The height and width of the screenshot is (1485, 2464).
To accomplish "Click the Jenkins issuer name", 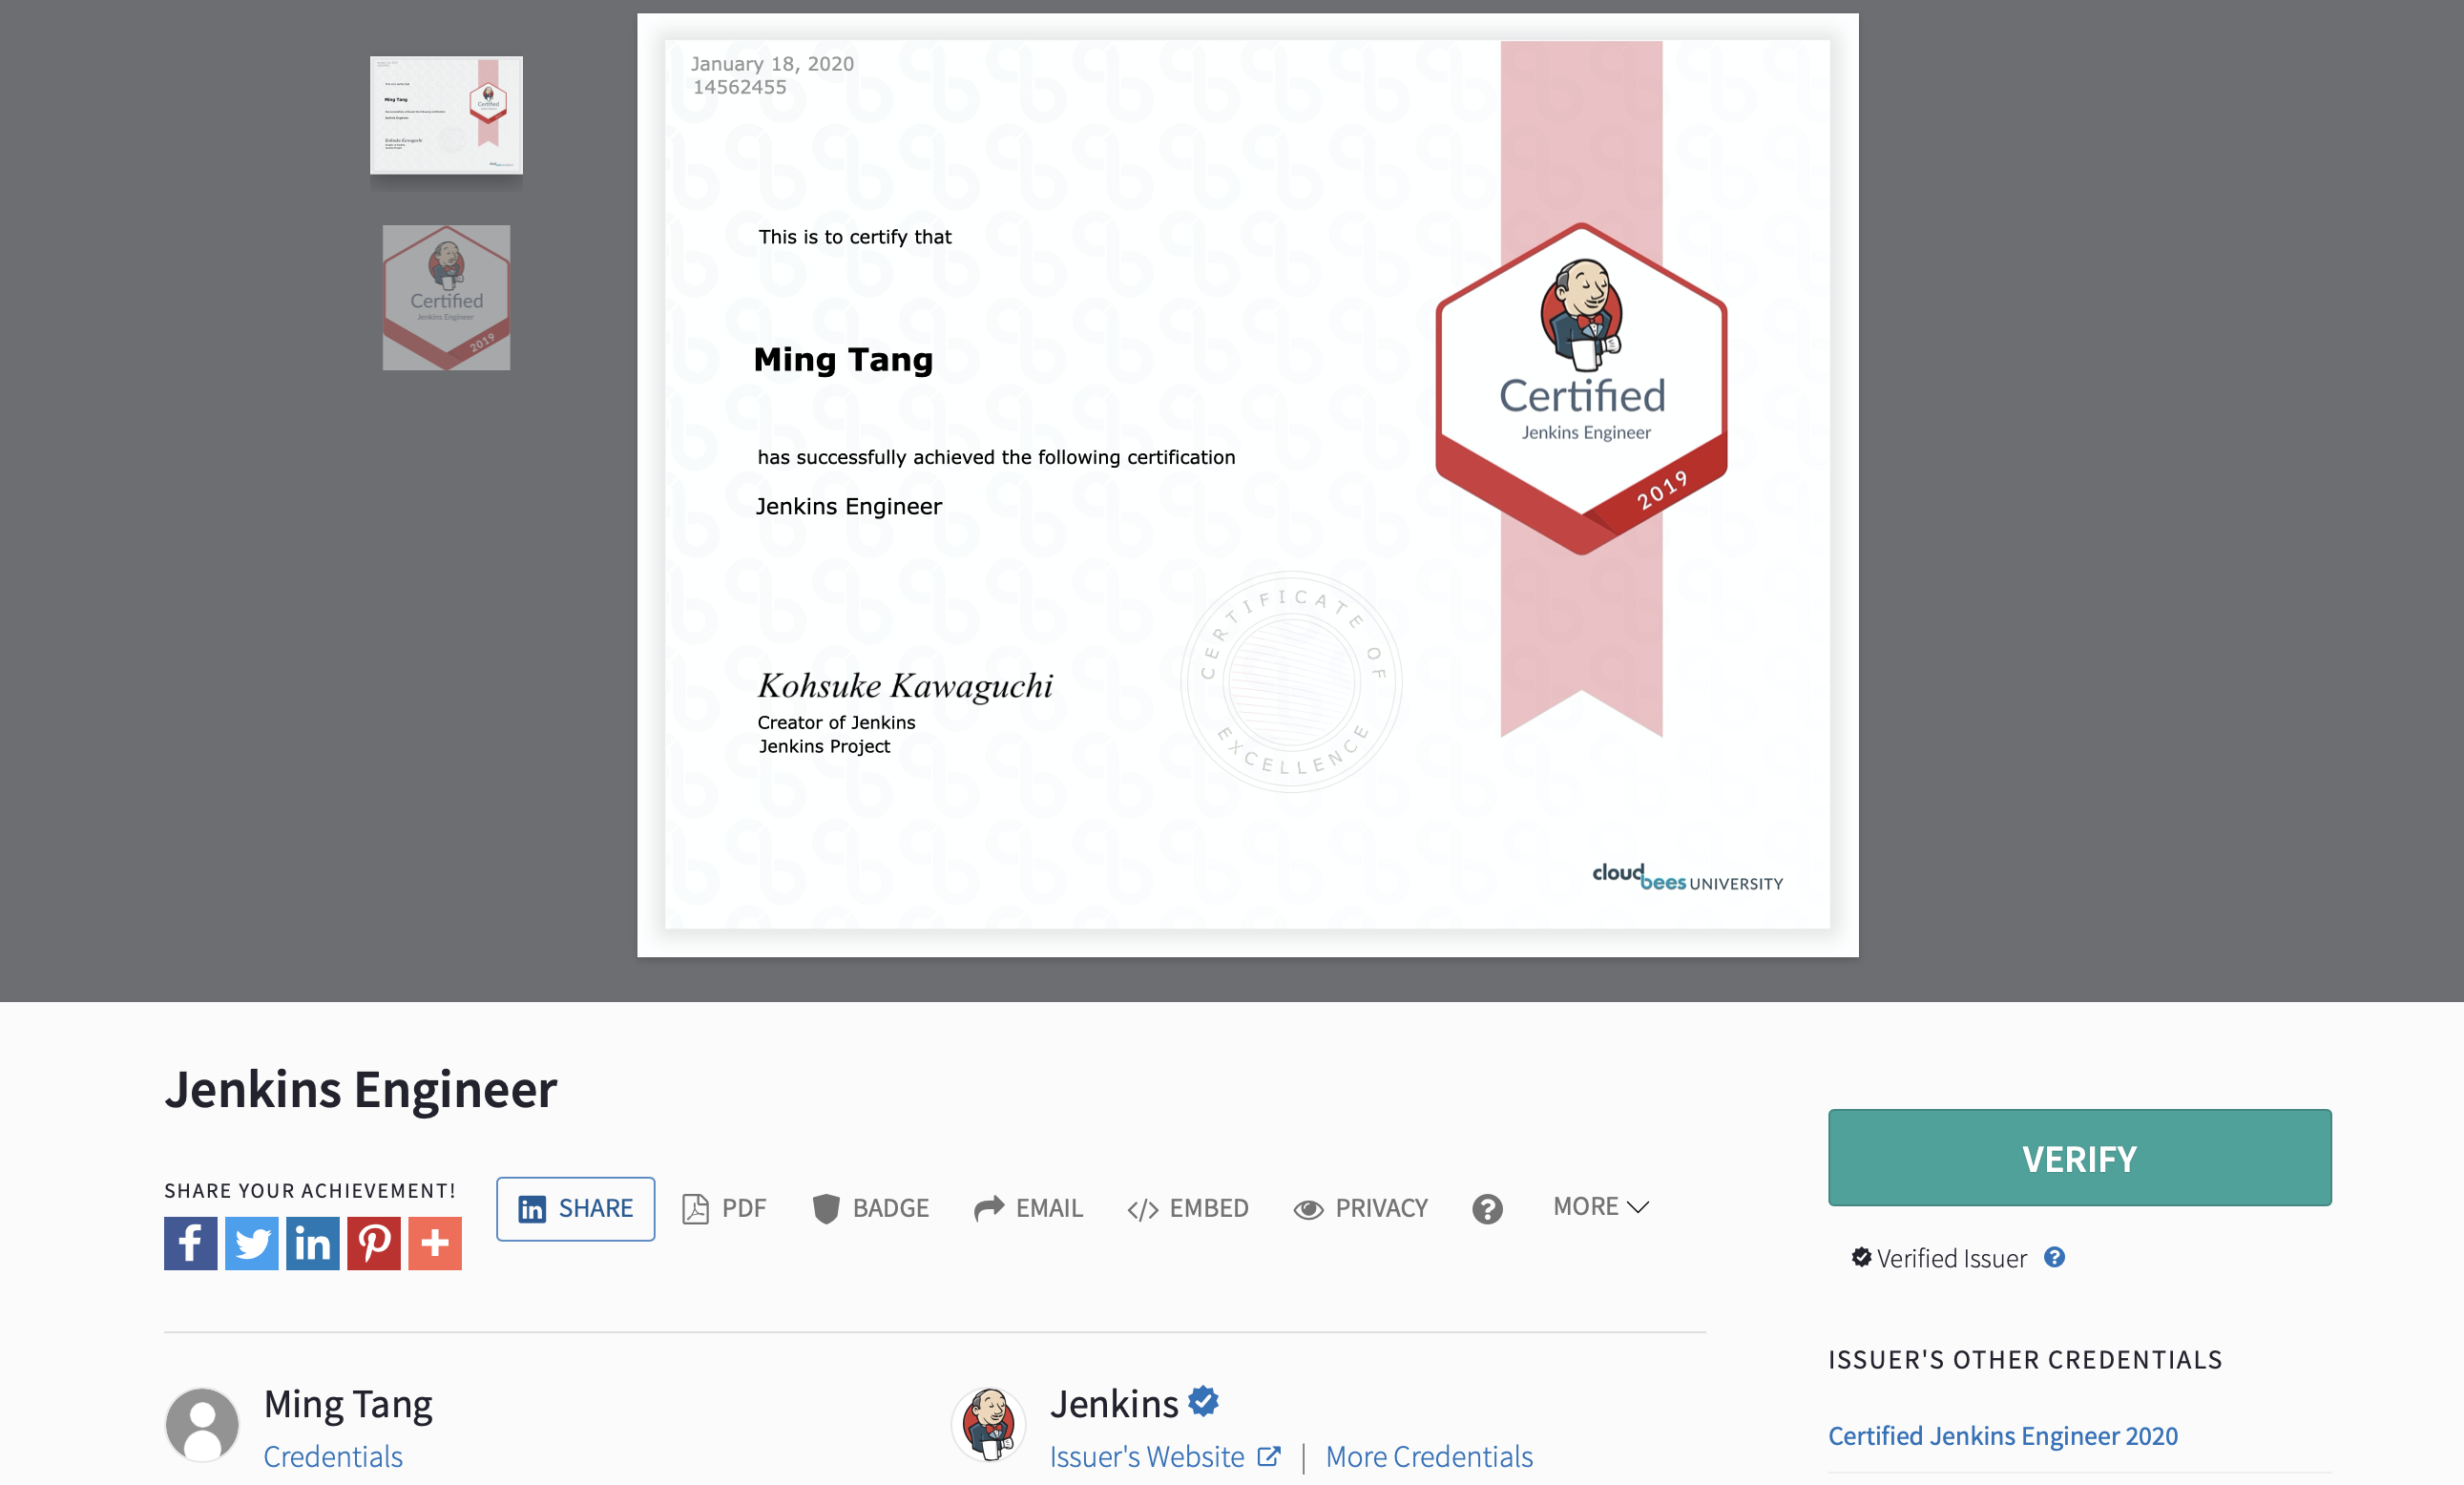I will tap(1114, 1404).
